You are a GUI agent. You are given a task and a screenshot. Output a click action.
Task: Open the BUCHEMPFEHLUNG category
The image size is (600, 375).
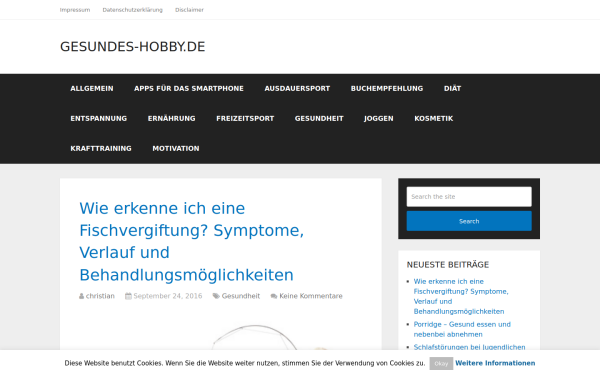point(387,88)
